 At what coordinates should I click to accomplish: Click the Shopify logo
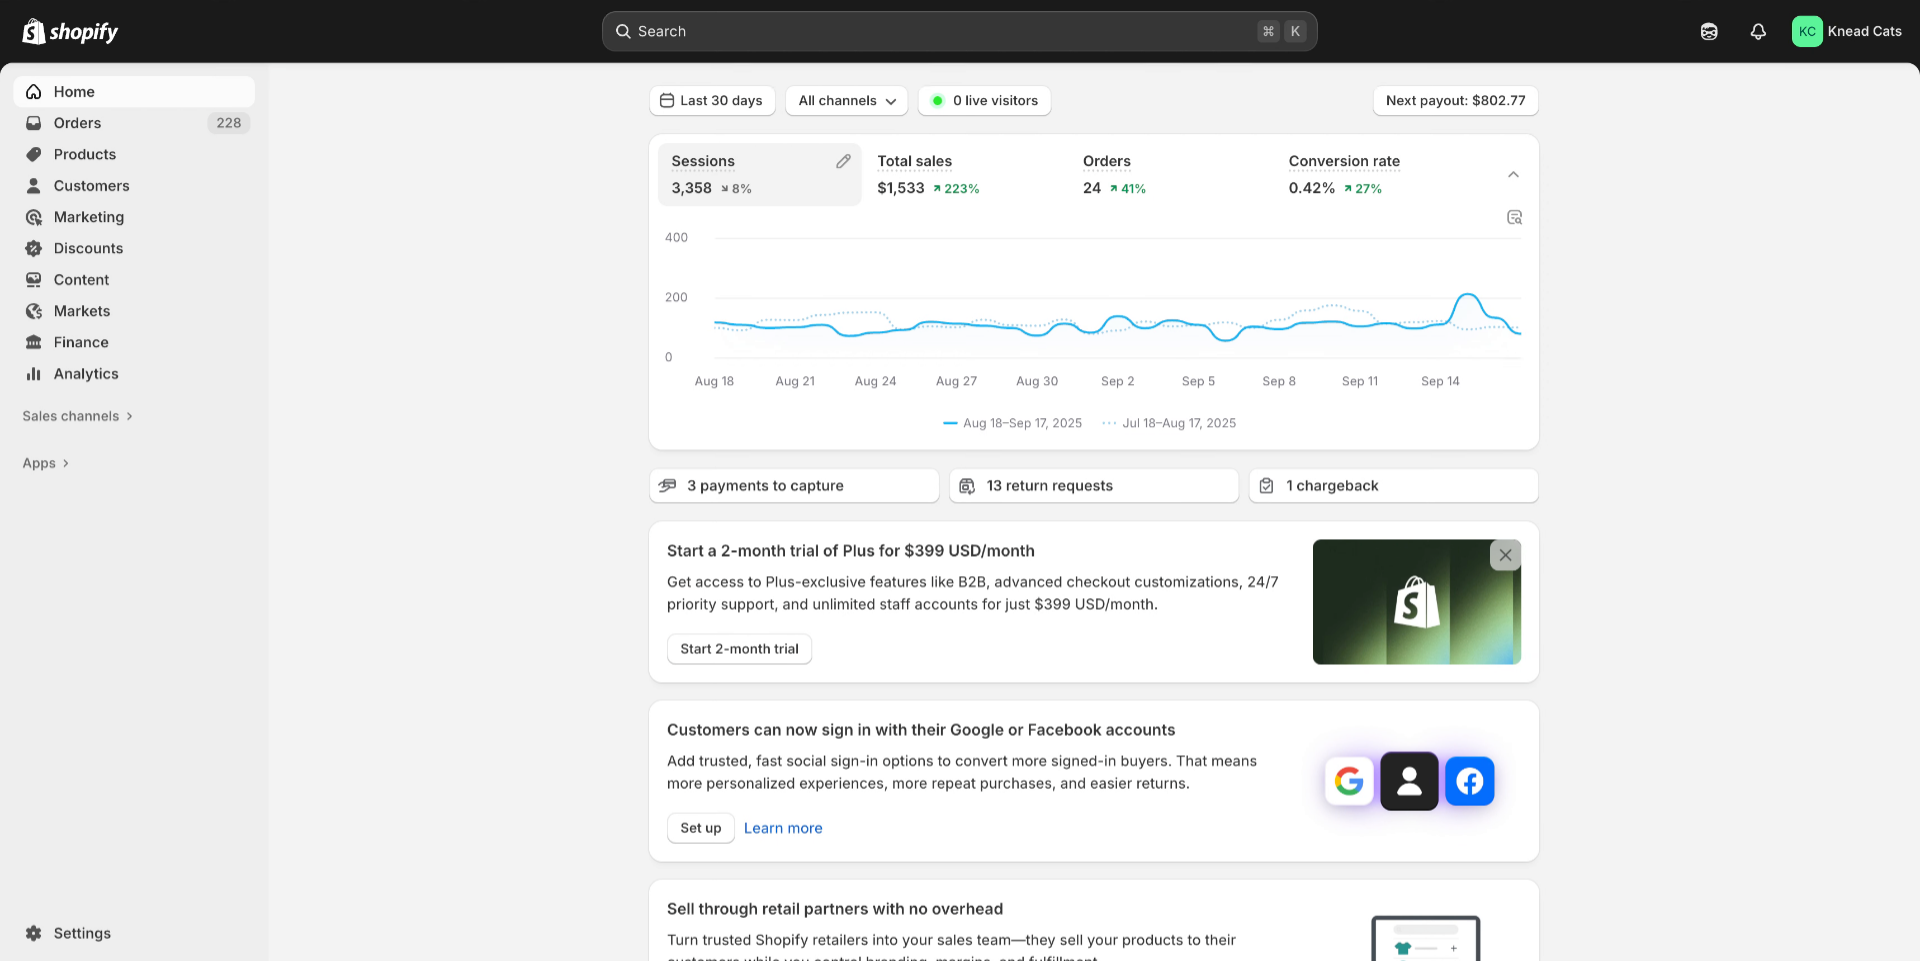coord(70,32)
